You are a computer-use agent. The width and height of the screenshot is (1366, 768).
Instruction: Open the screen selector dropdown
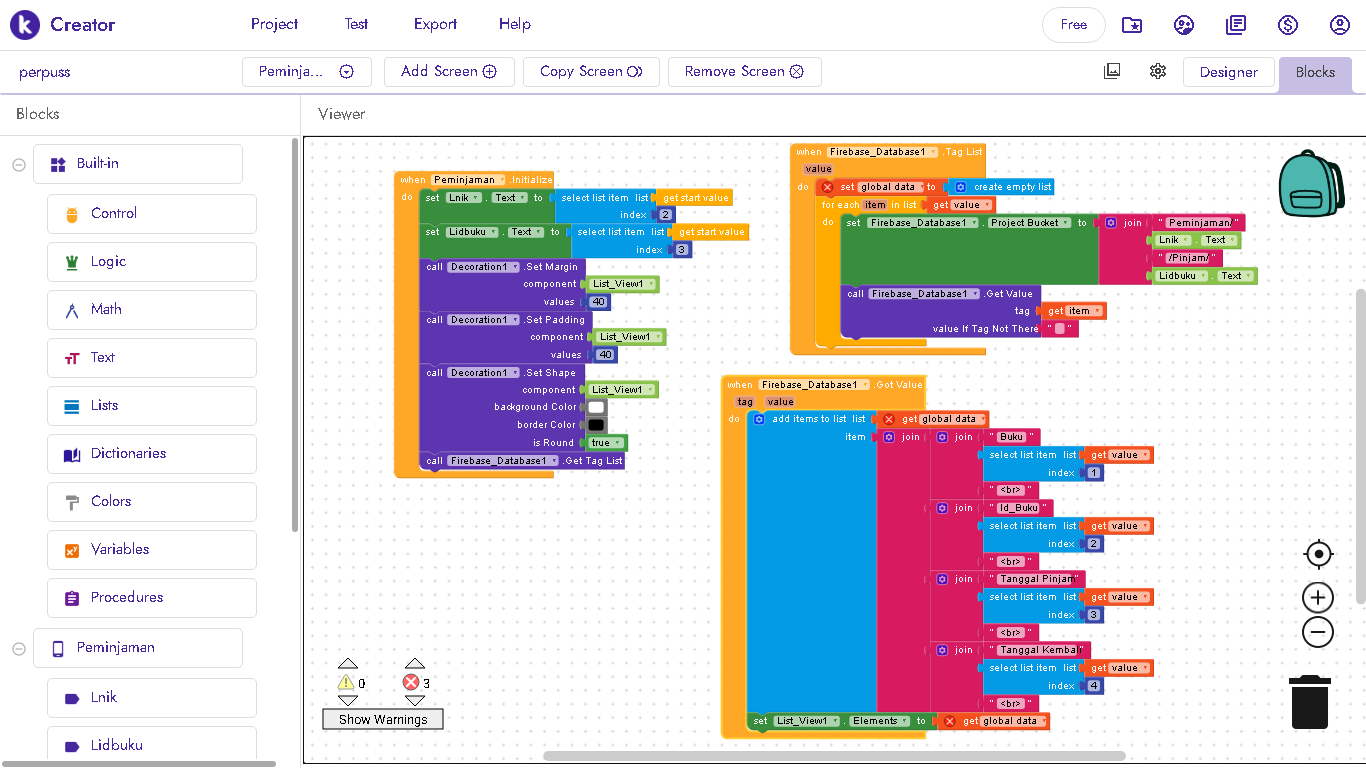(307, 72)
